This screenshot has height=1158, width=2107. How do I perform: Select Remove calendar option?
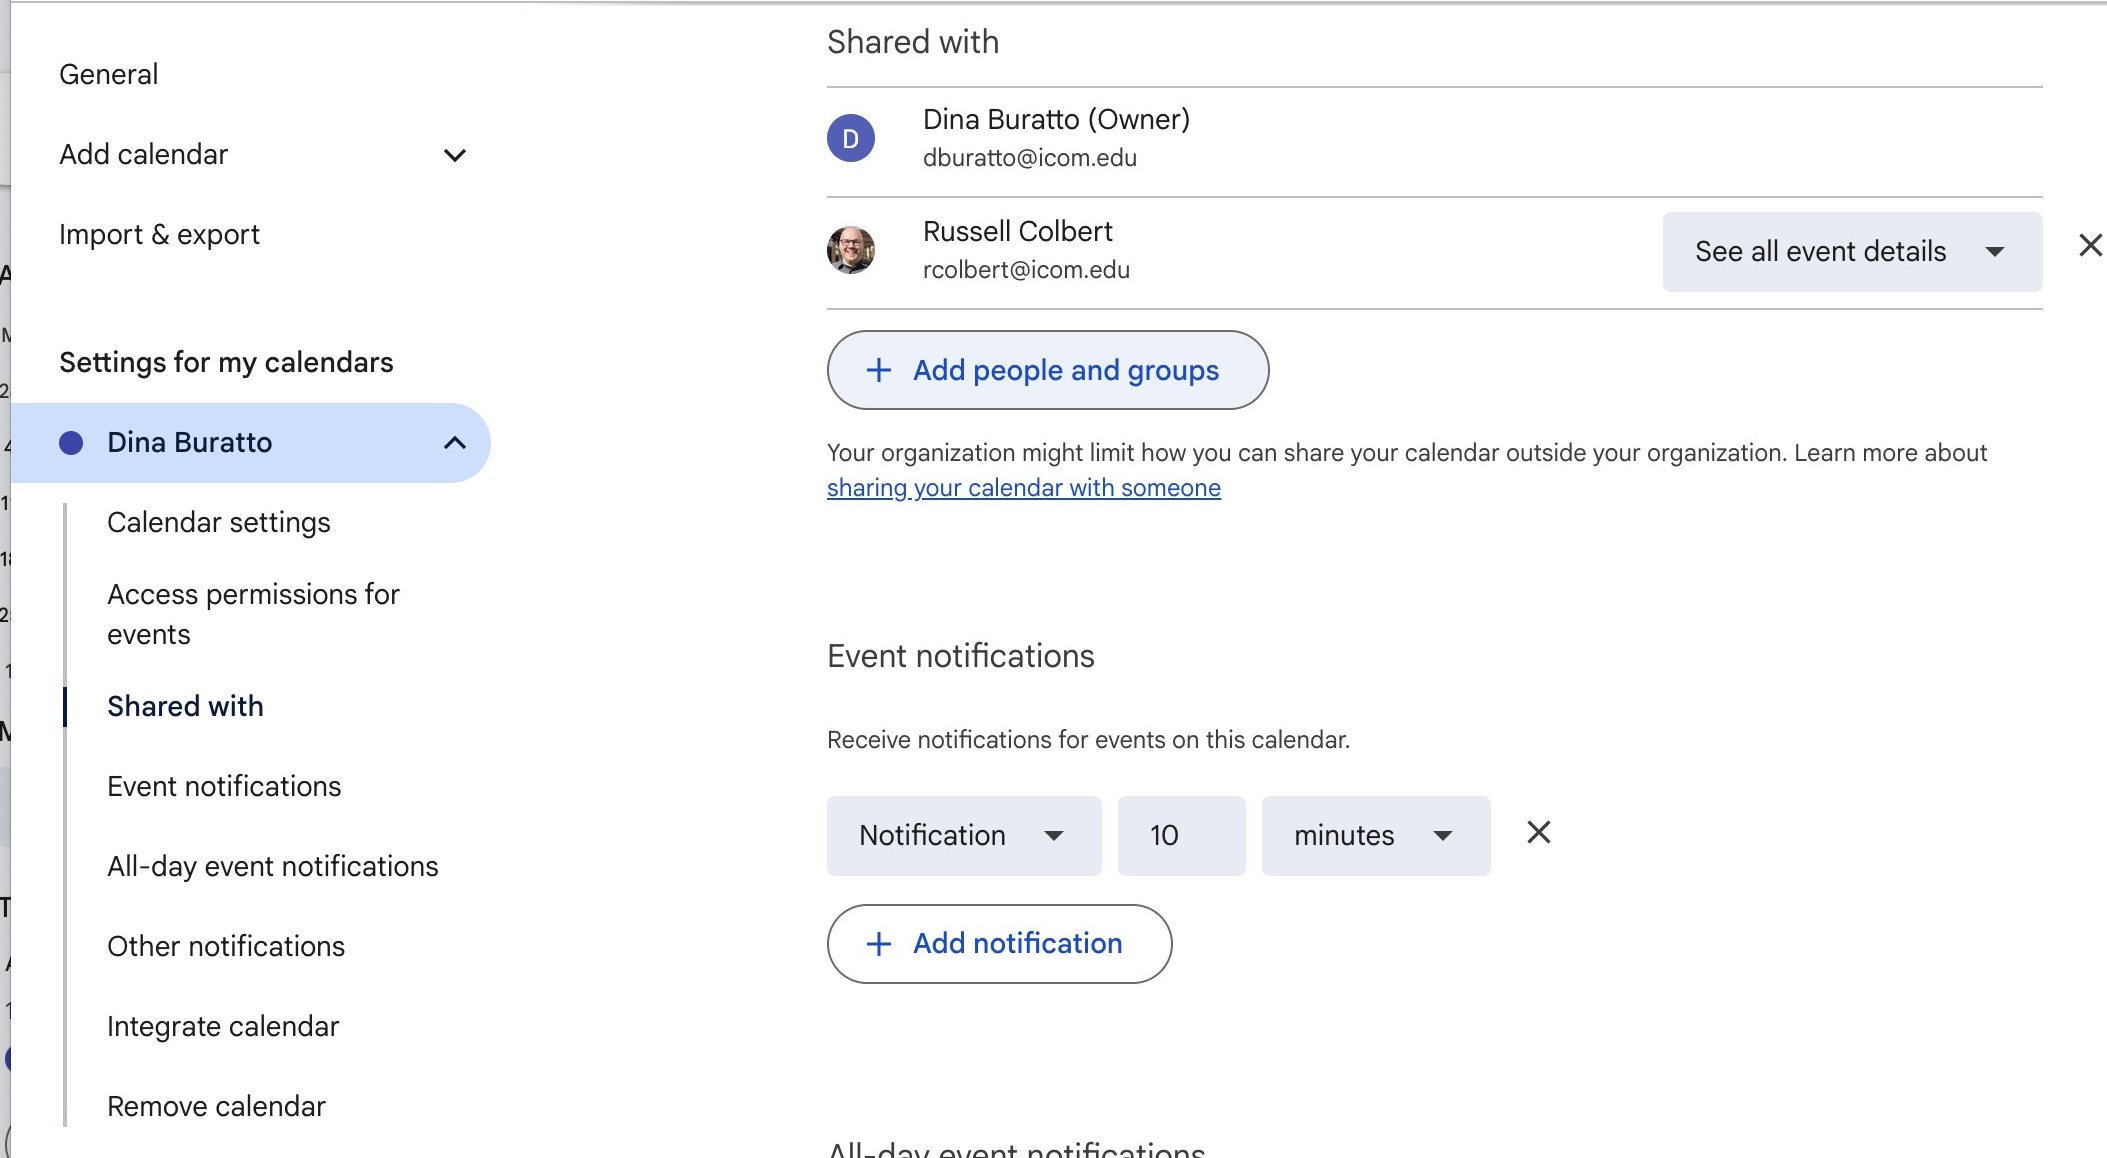[x=216, y=1107]
